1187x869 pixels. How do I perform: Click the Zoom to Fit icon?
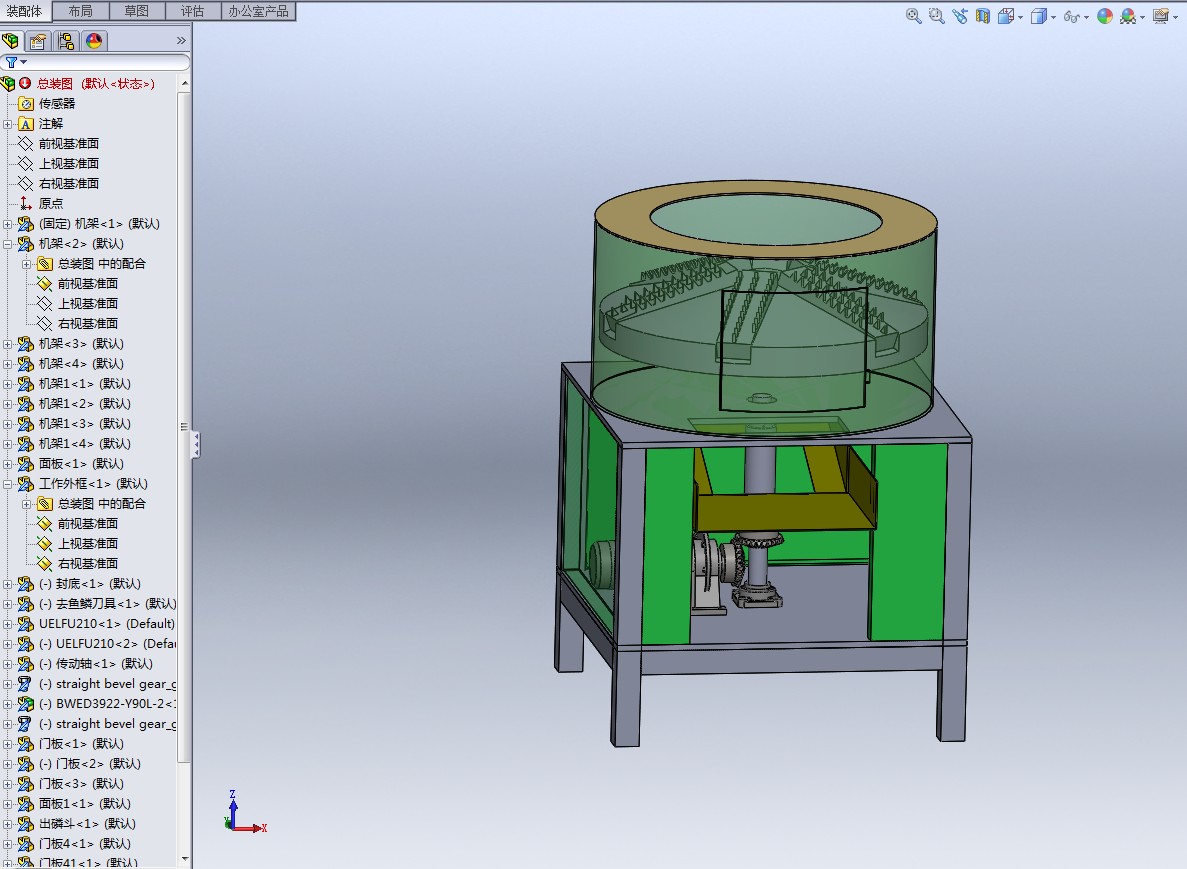[x=914, y=16]
